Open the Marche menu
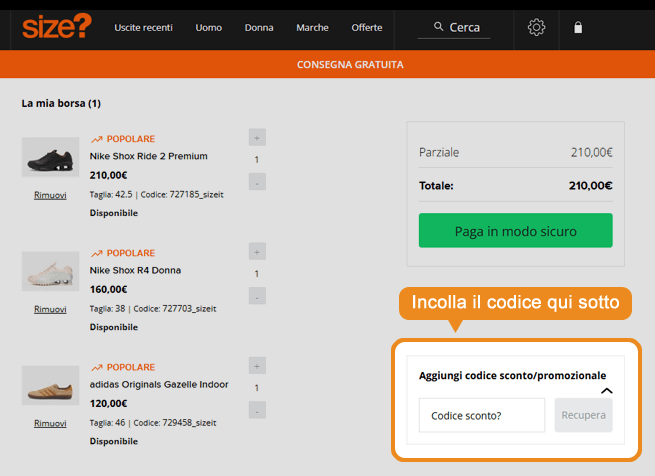655x476 pixels. pos(312,28)
